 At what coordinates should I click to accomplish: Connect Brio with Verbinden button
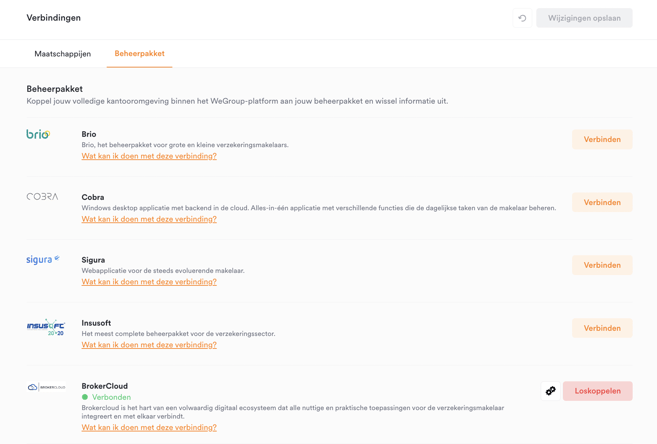click(x=602, y=139)
